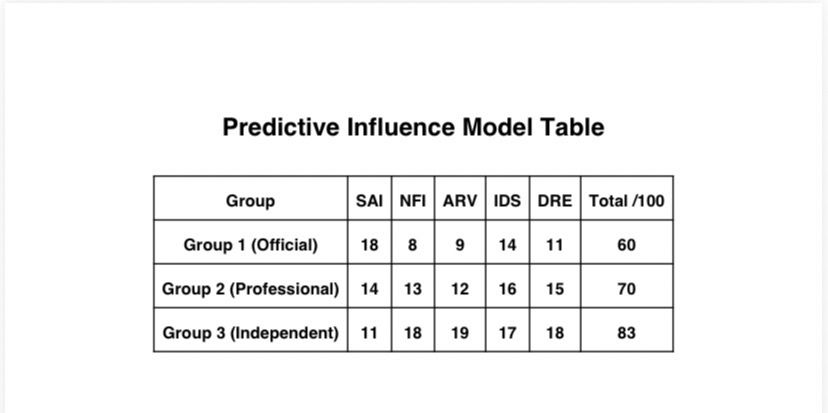Select the Group column header cell
The image size is (828, 413).
coord(250,201)
